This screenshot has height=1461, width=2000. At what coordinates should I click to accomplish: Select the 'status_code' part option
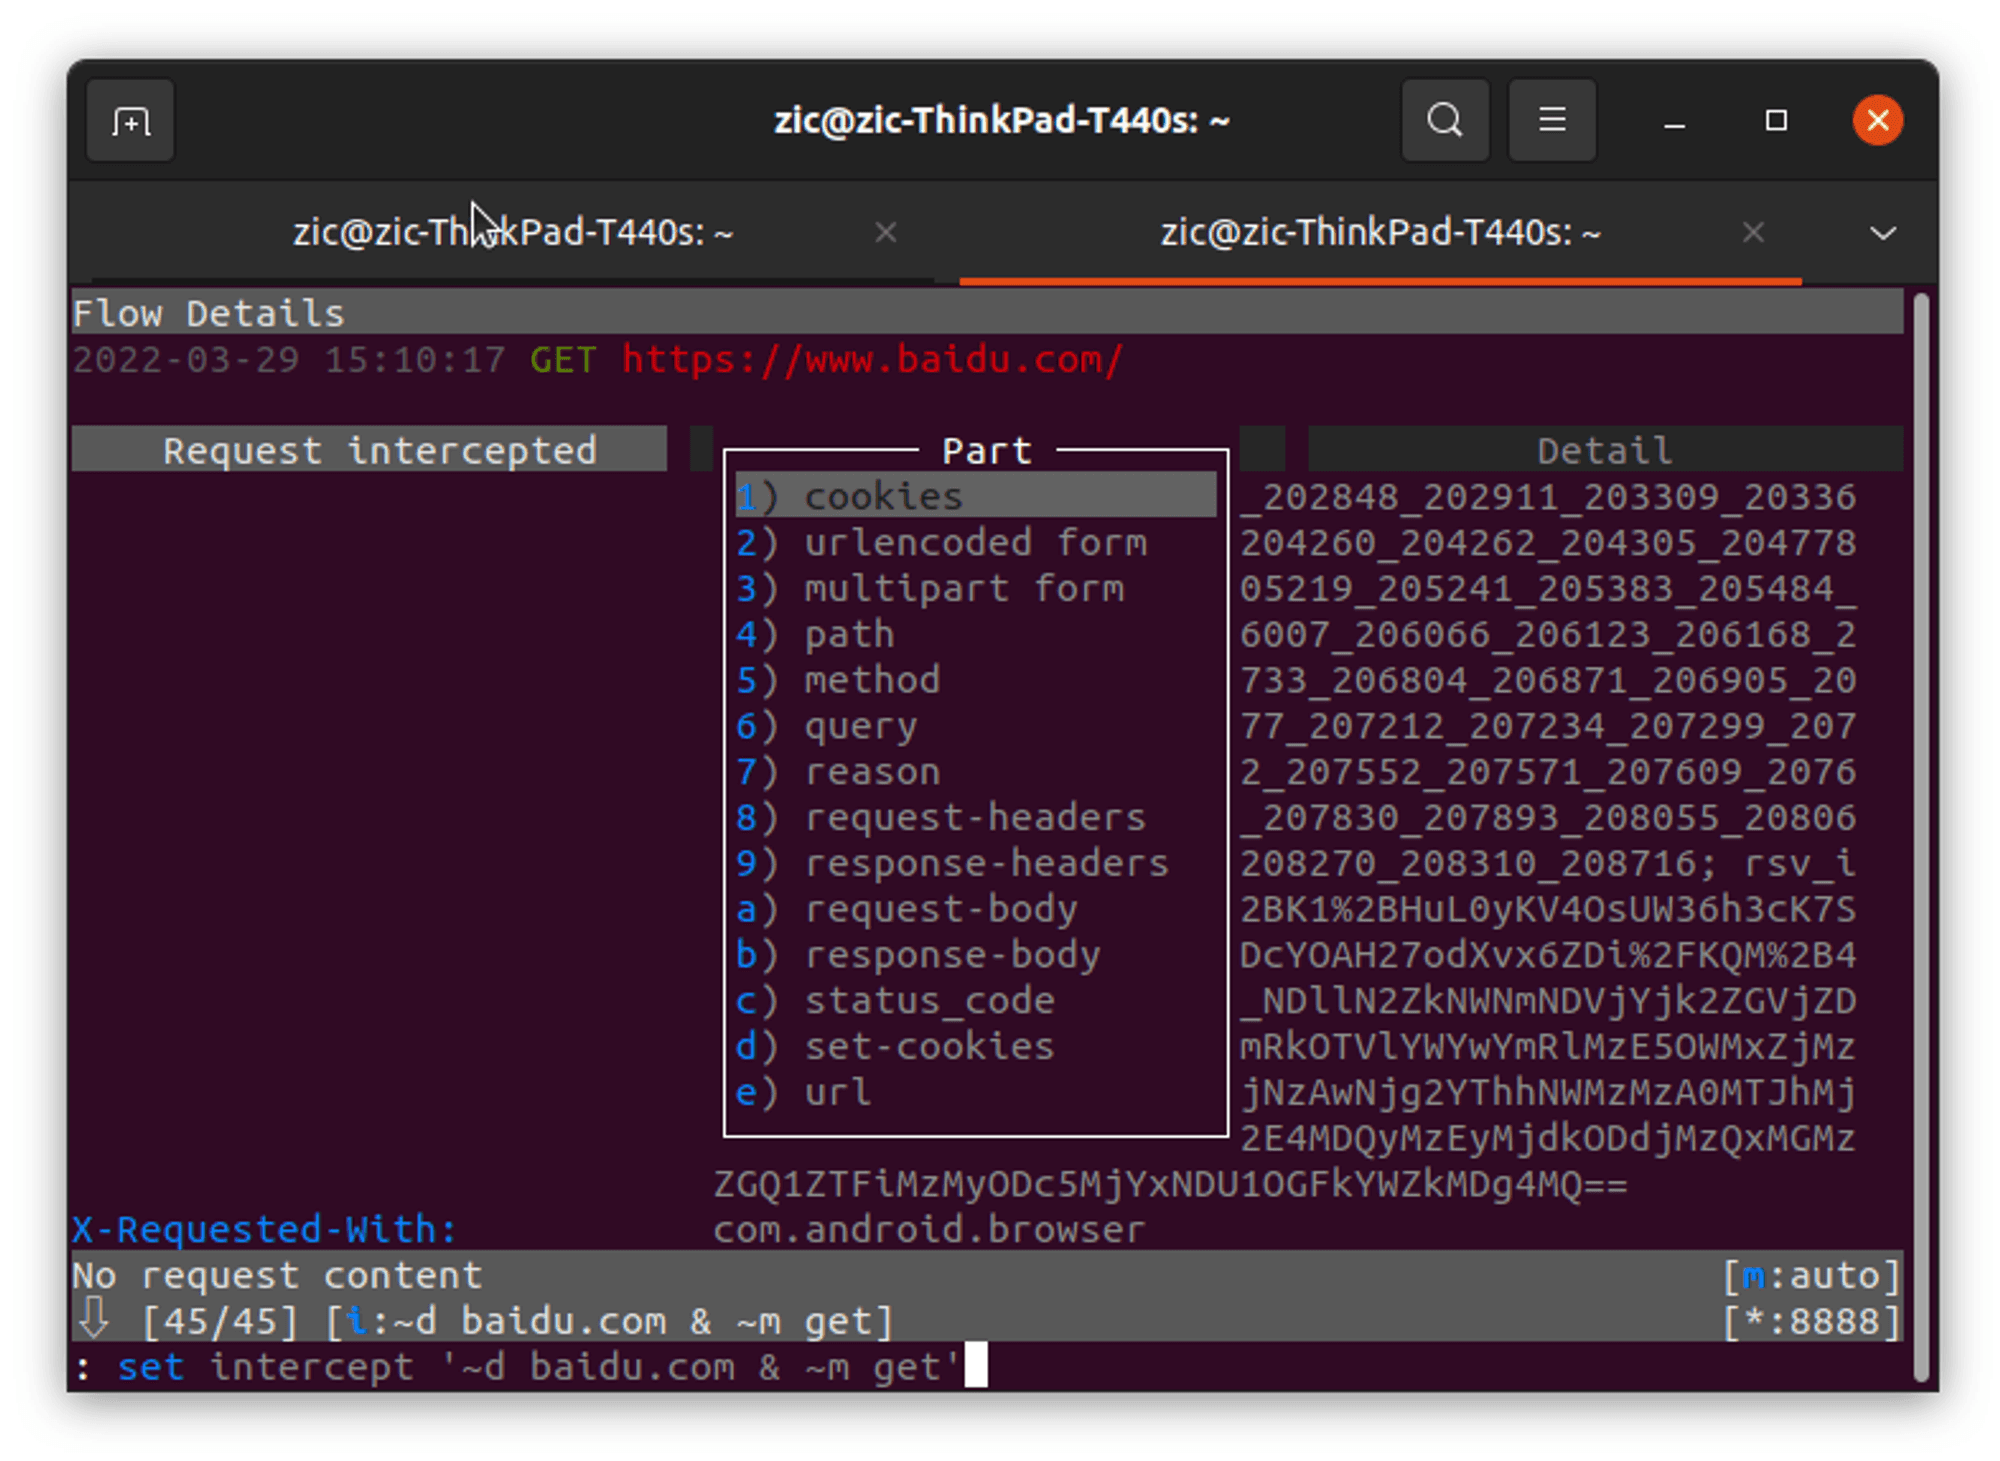point(976,1000)
